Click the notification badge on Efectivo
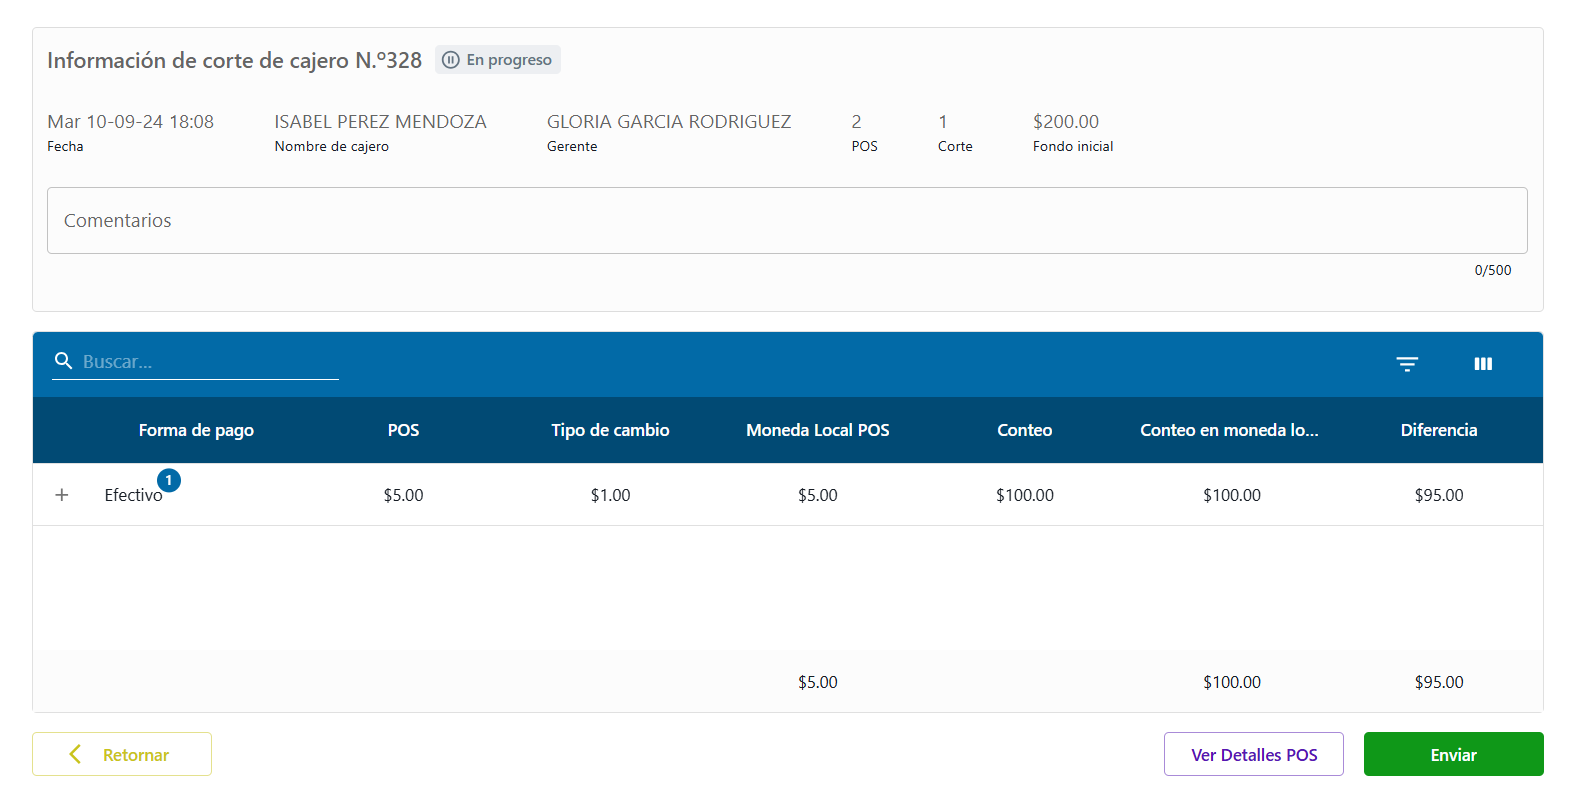The image size is (1573, 803). pyautogui.click(x=169, y=481)
